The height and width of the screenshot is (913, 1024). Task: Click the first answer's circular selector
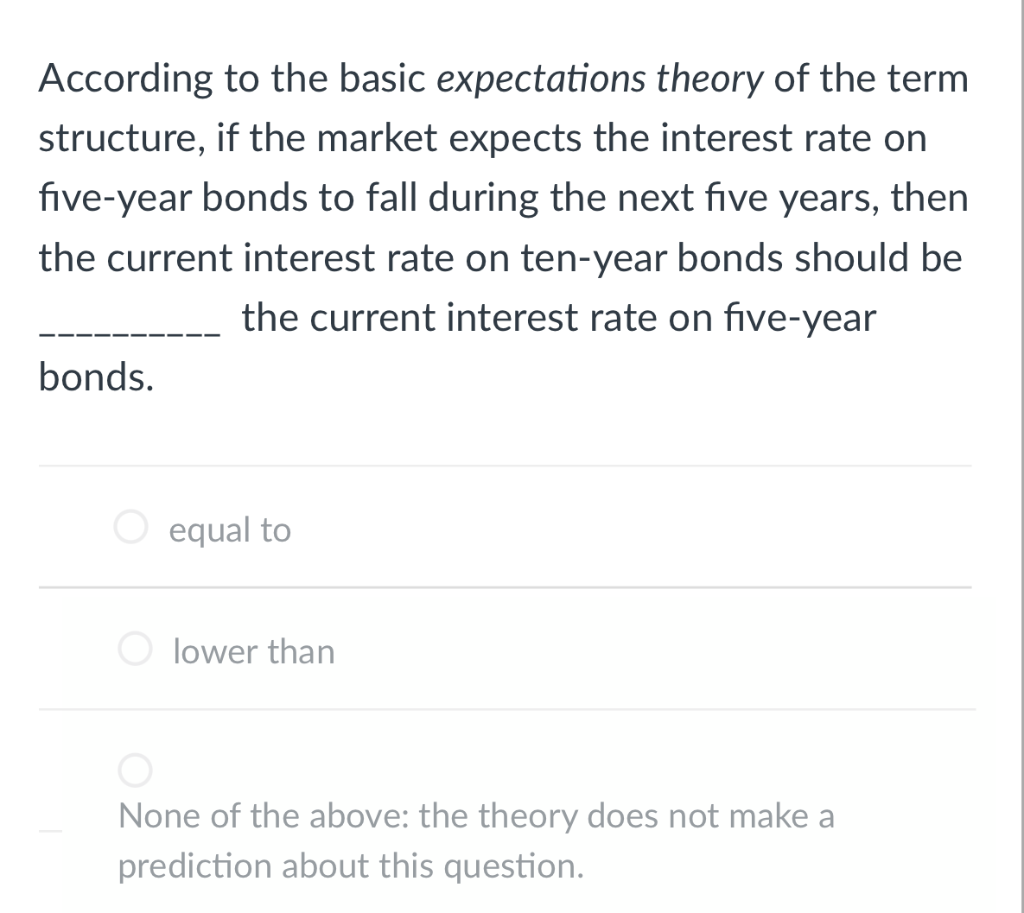coord(130,527)
